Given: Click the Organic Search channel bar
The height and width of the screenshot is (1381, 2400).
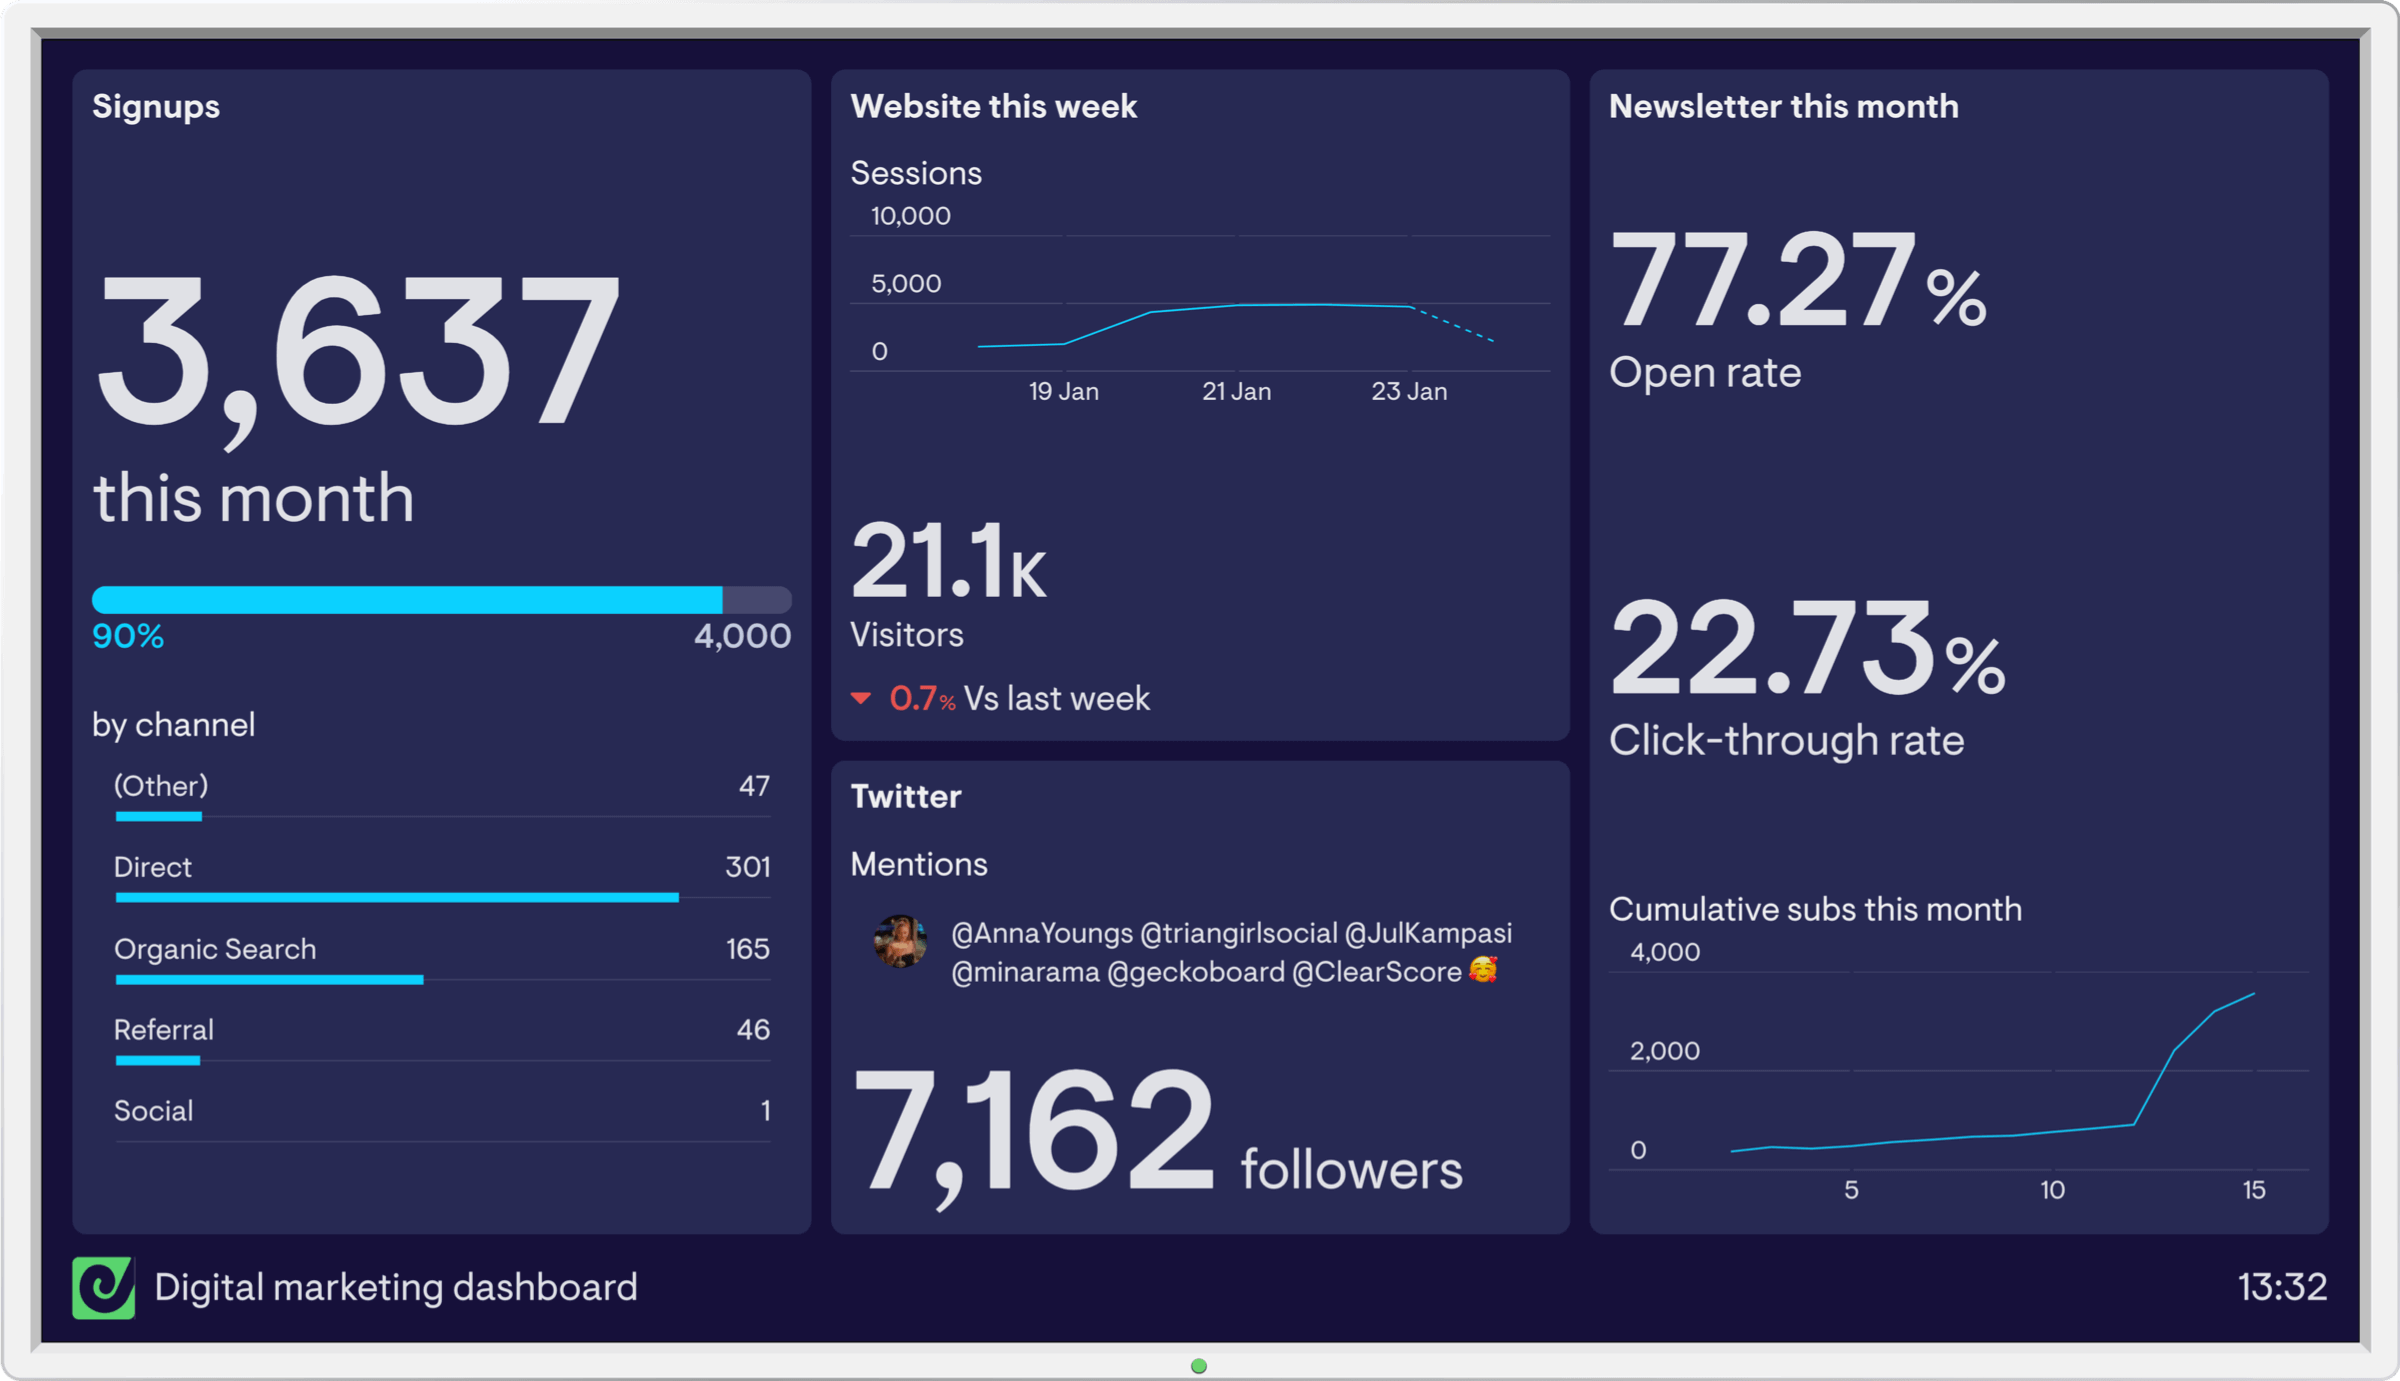Looking at the screenshot, I should (269, 979).
